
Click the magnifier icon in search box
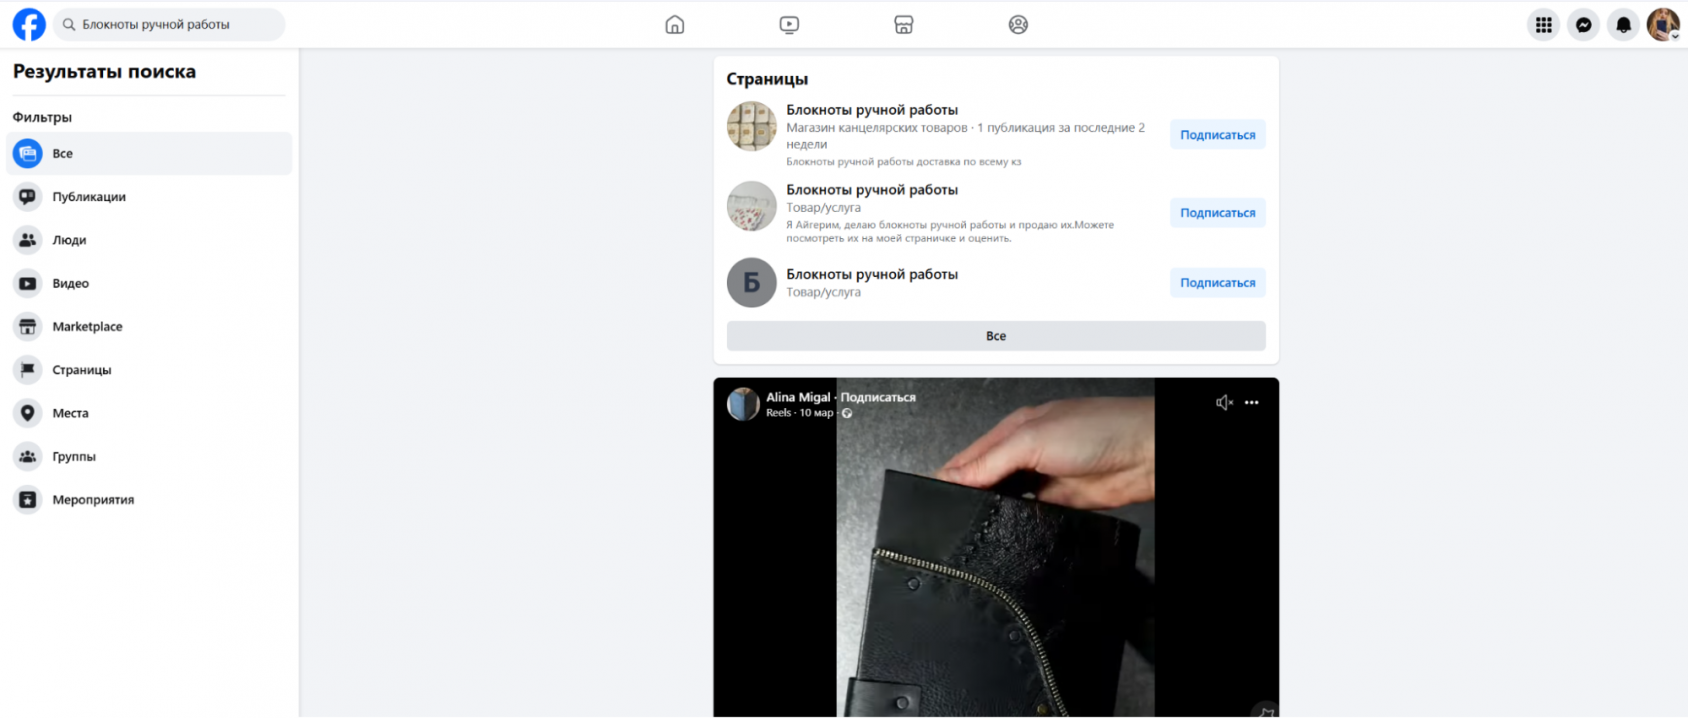point(69,25)
